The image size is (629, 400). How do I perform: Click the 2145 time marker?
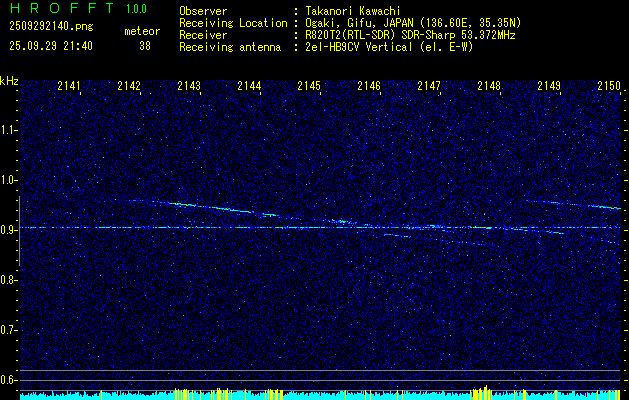(309, 86)
